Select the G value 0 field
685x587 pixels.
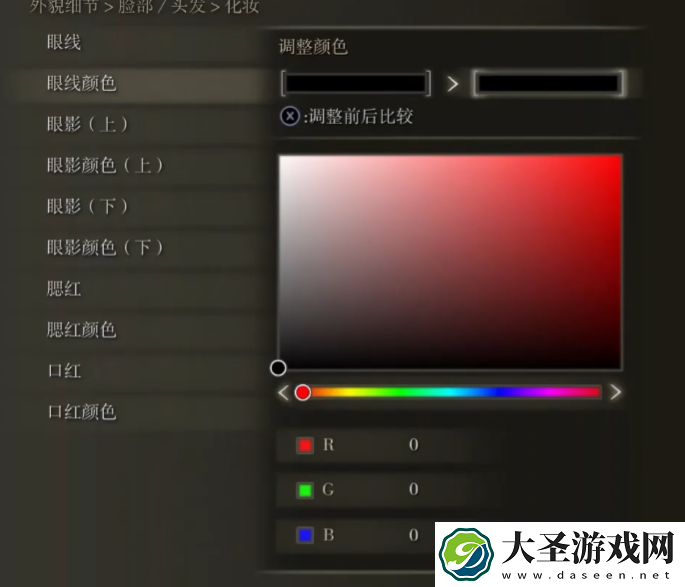[413, 489]
